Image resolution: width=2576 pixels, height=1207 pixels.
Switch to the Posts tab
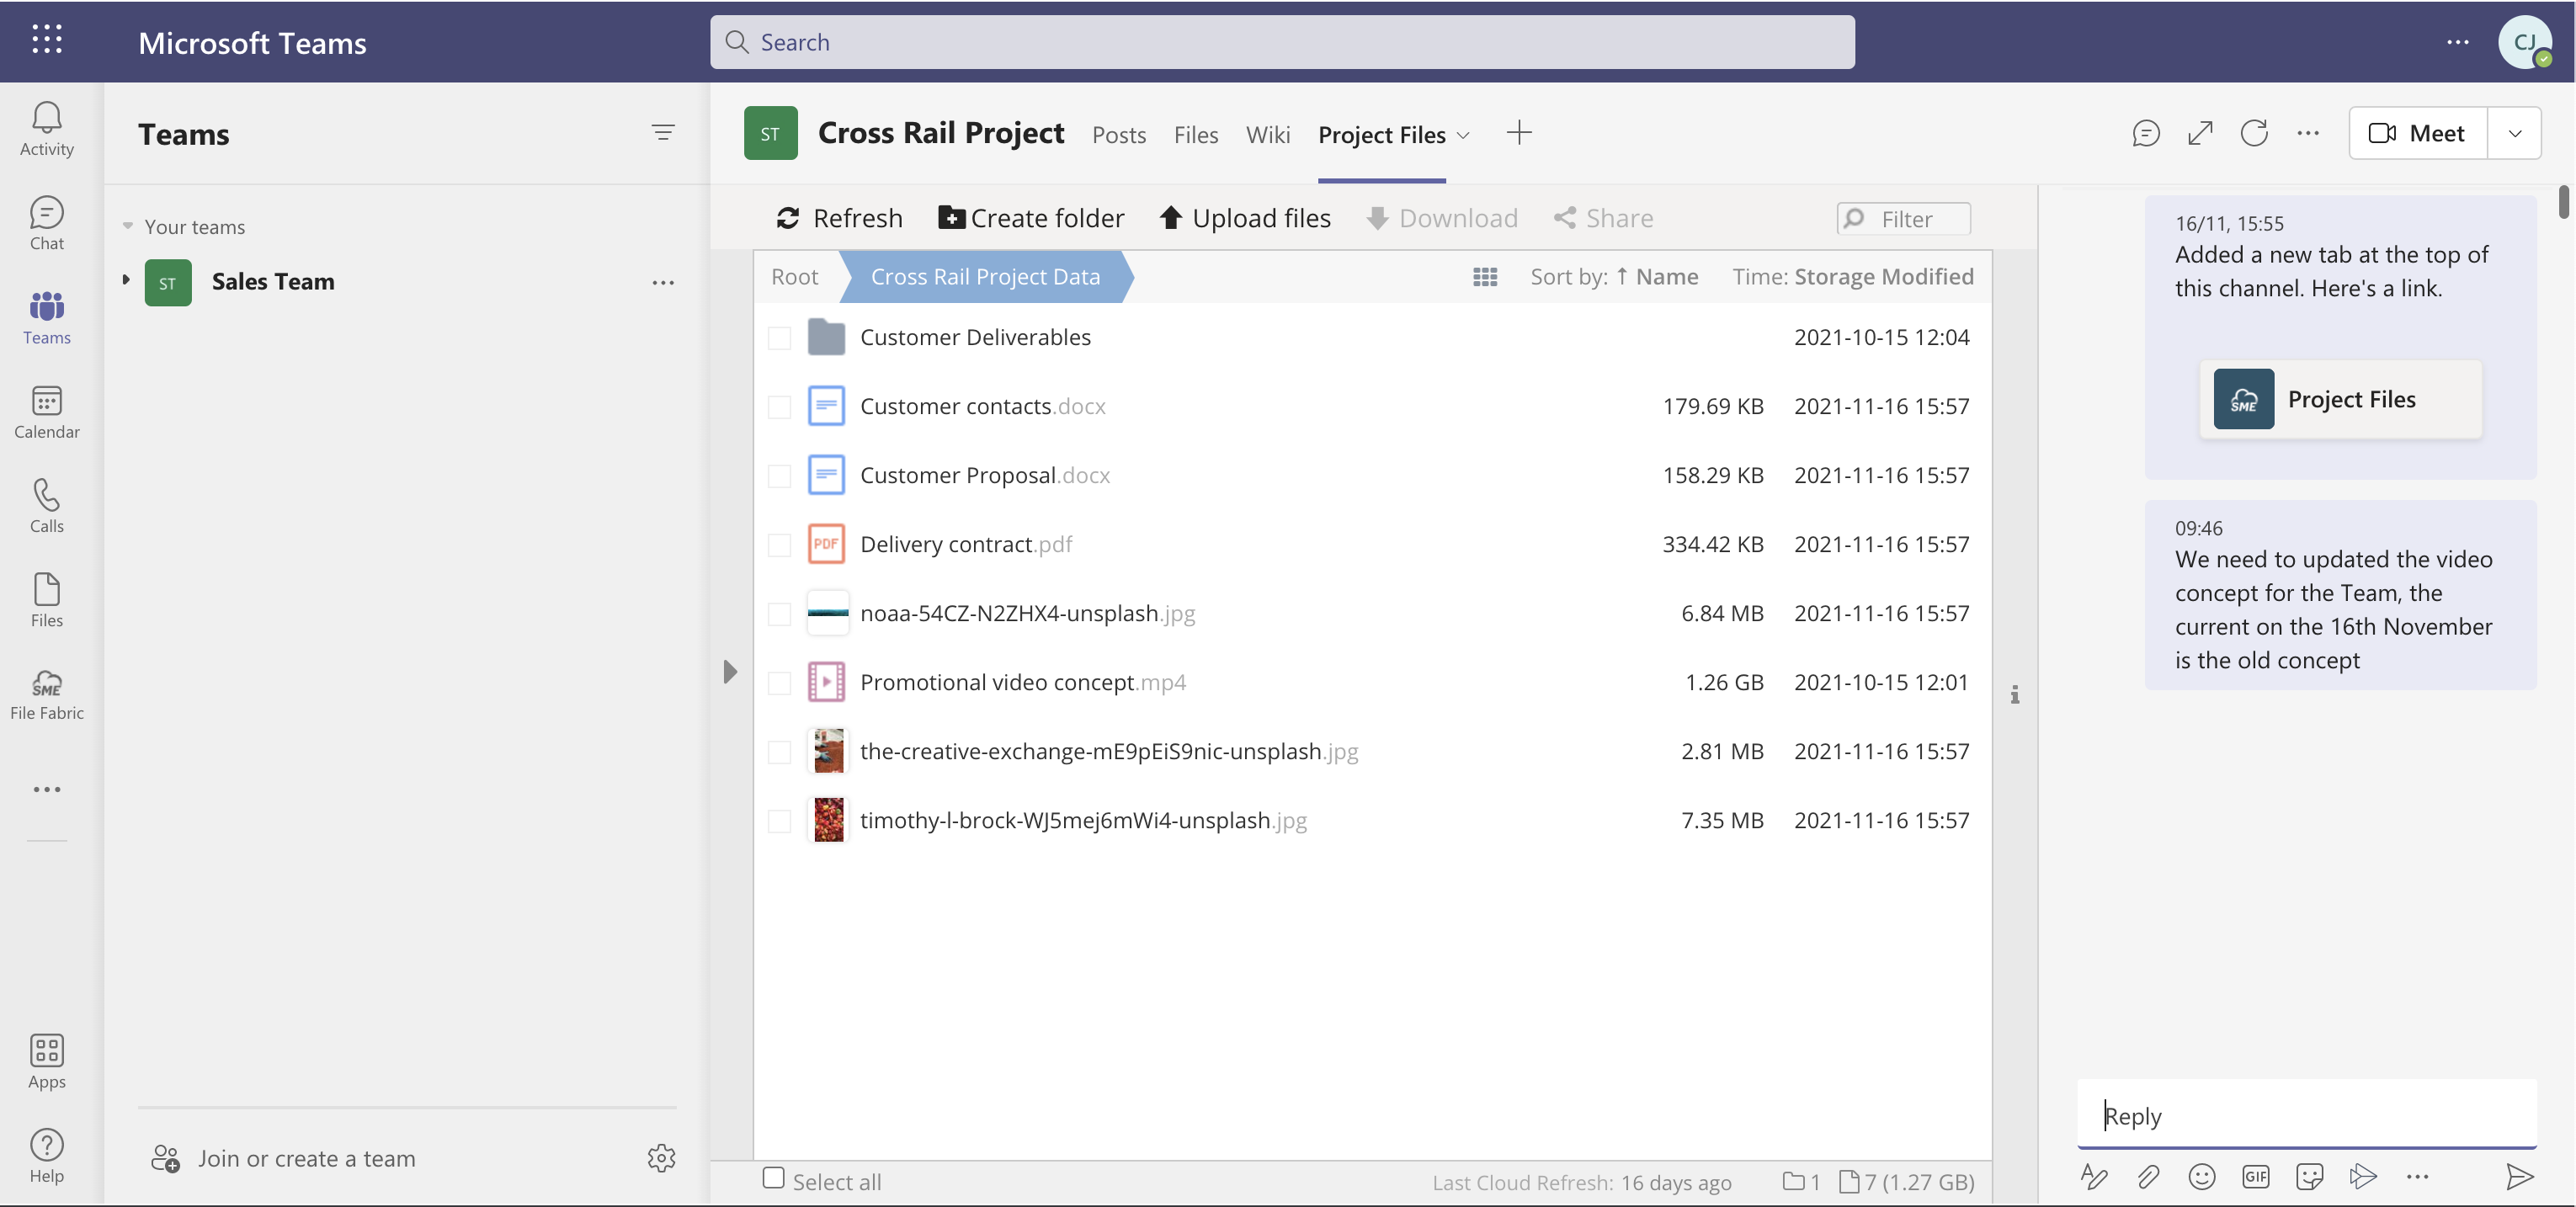point(1119,135)
